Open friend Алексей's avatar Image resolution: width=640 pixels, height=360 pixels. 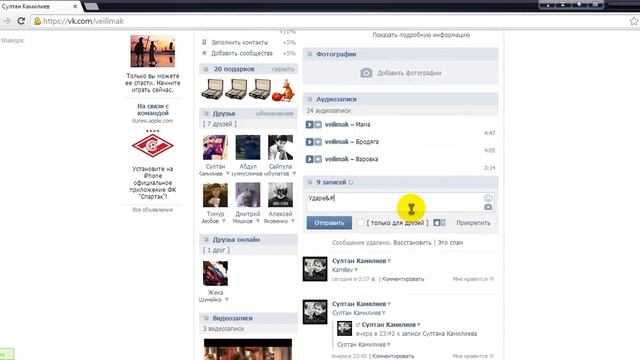(x=280, y=195)
